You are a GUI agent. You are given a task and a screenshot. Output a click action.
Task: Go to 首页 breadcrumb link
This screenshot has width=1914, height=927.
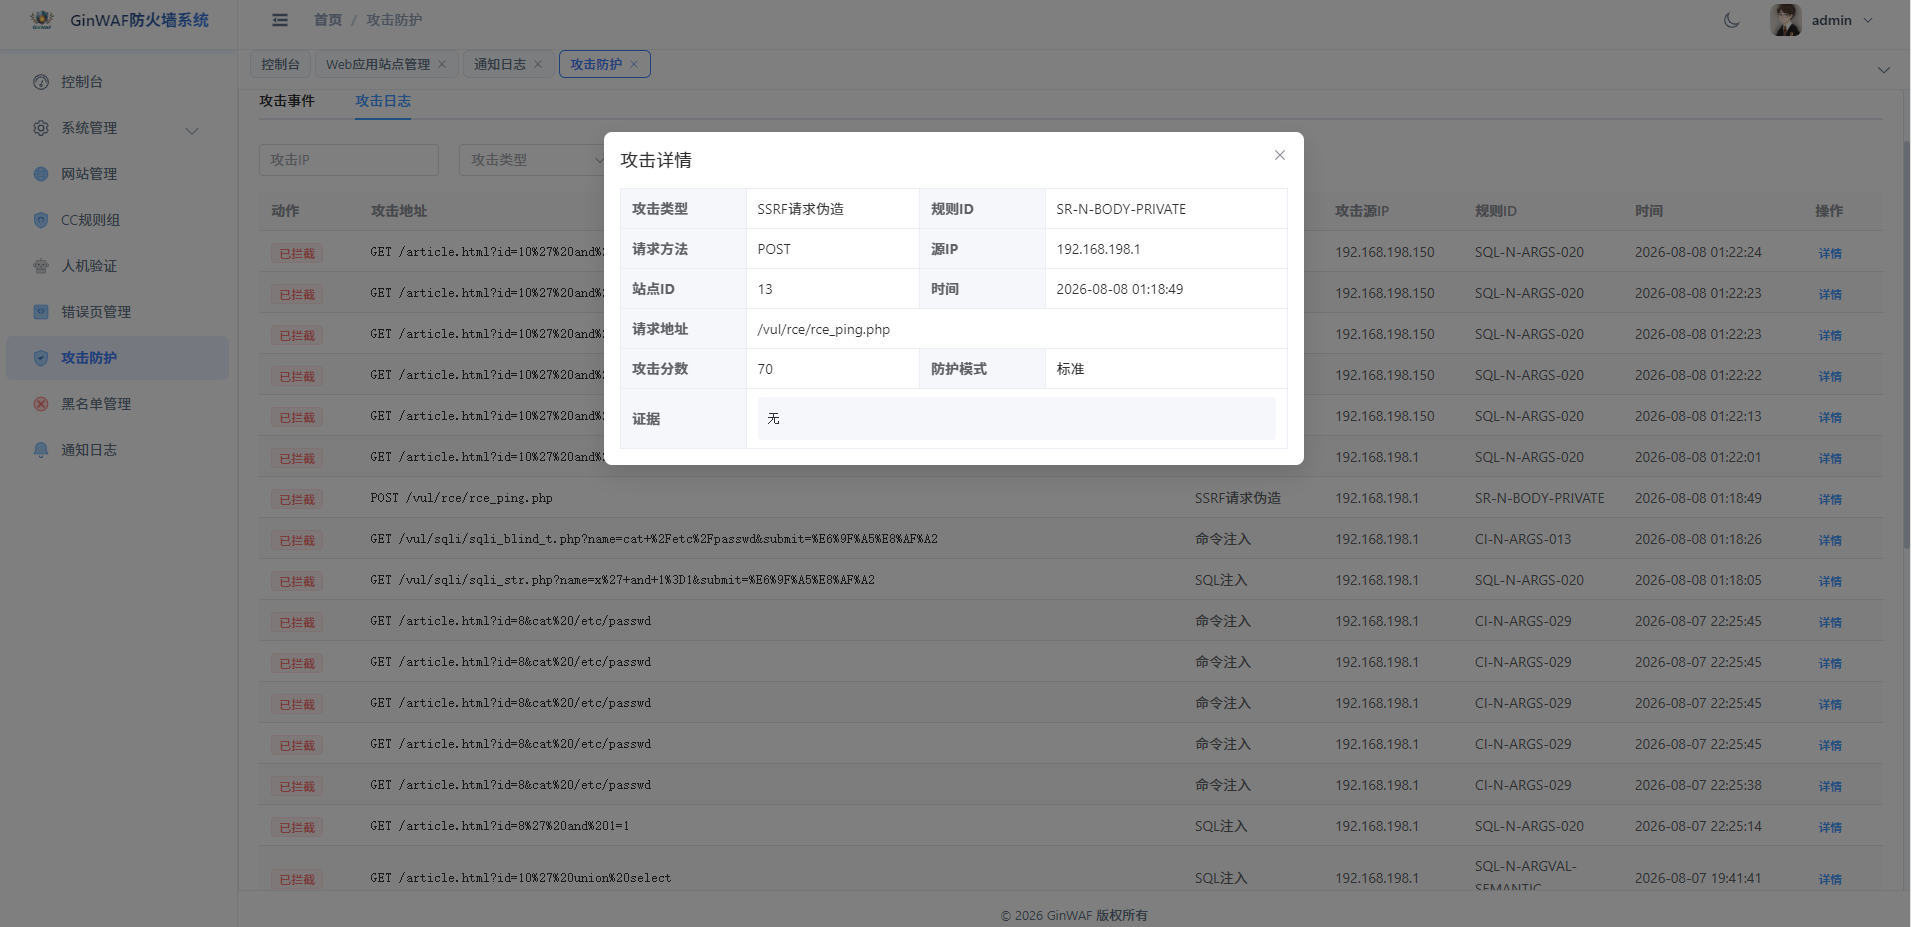coord(328,20)
